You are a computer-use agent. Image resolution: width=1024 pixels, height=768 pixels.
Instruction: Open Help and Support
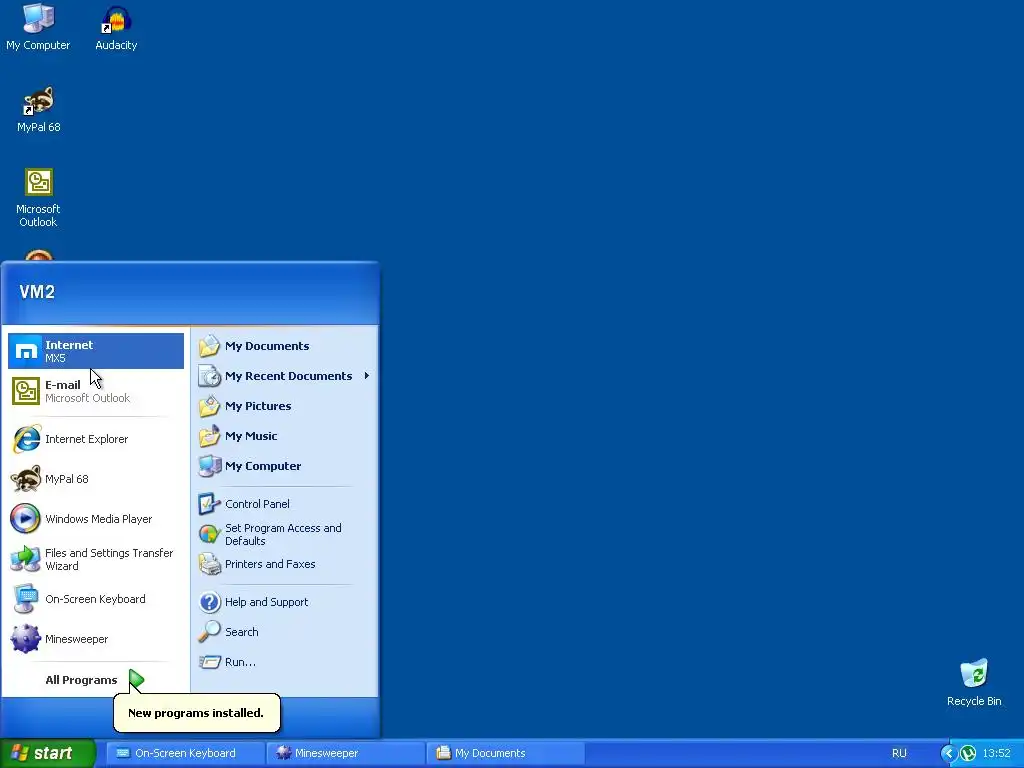coord(285,602)
